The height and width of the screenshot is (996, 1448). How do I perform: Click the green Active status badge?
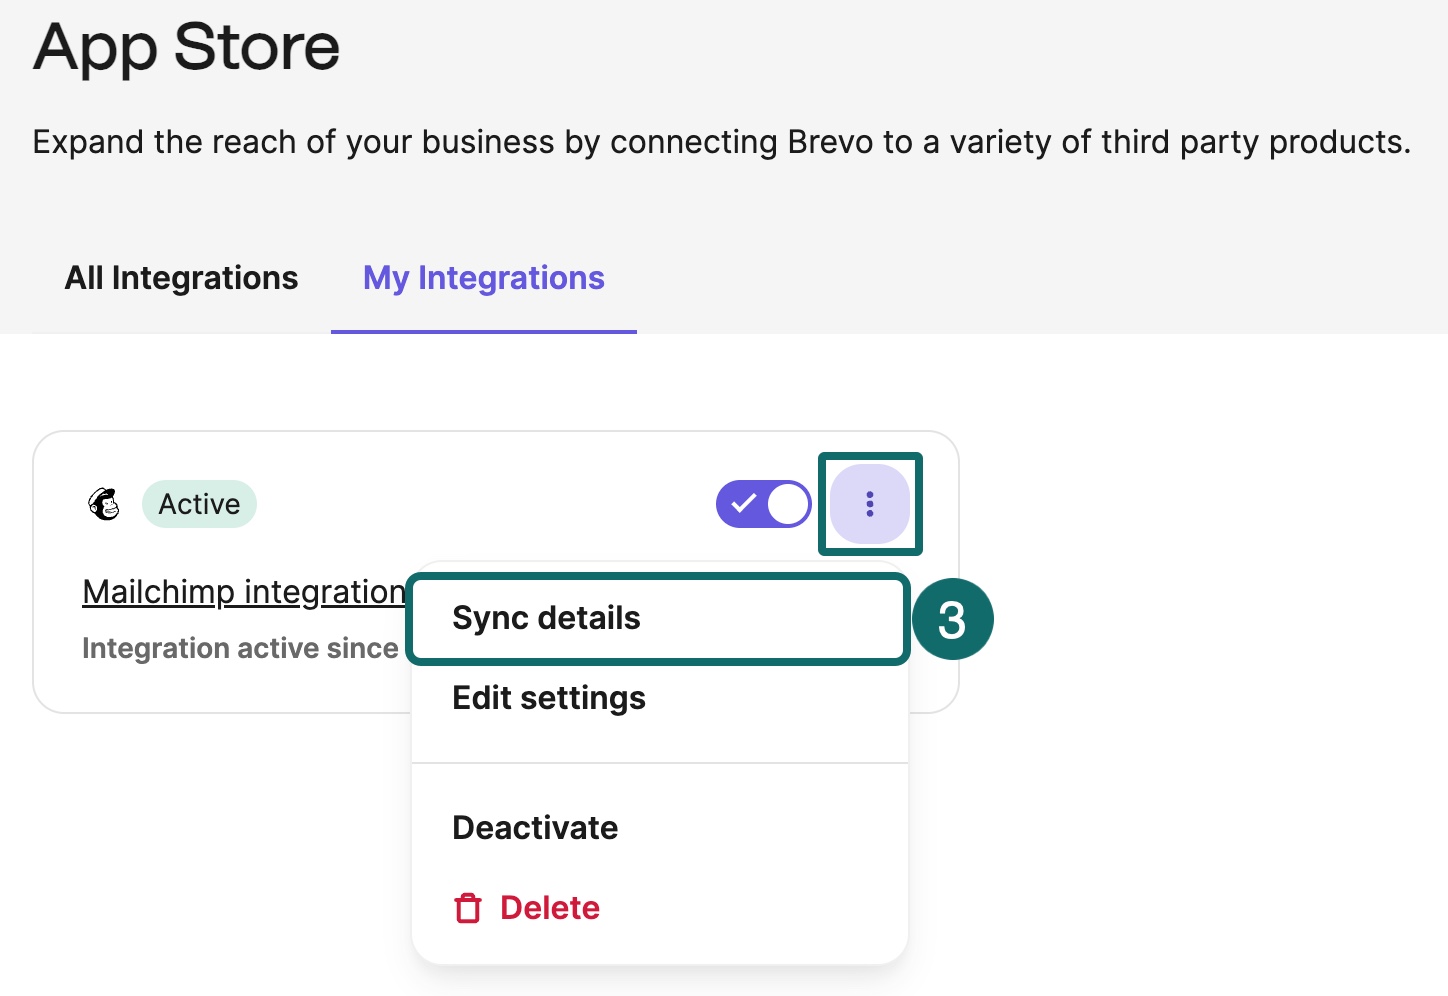click(199, 504)
